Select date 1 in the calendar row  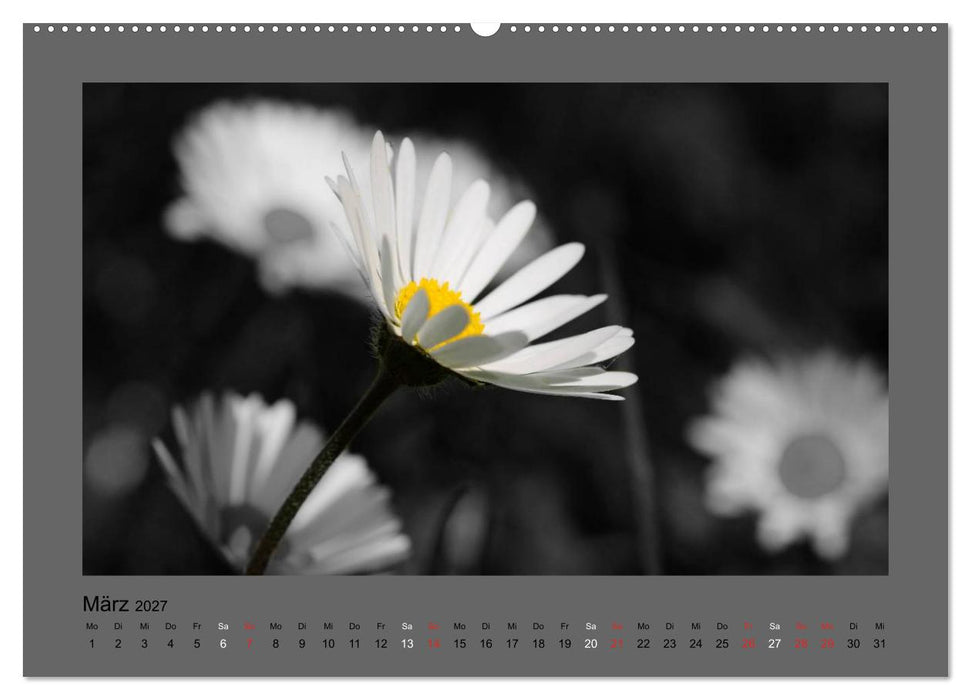click(x=92, y=644)
